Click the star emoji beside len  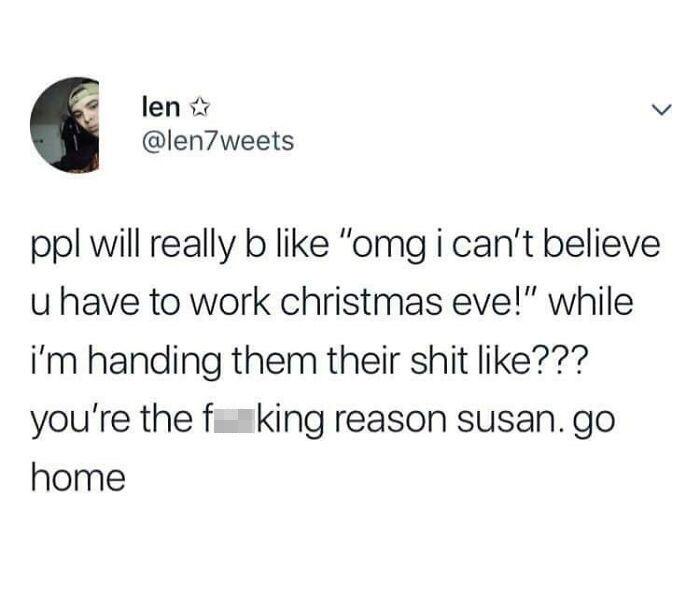200,108
